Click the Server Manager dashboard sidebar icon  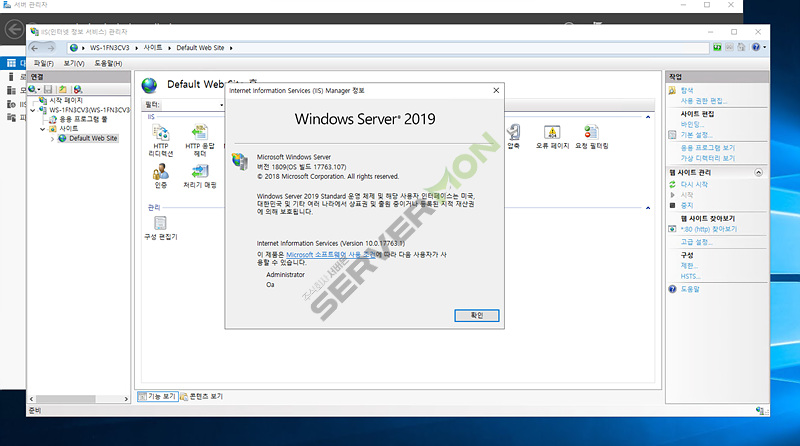point(11,63)
